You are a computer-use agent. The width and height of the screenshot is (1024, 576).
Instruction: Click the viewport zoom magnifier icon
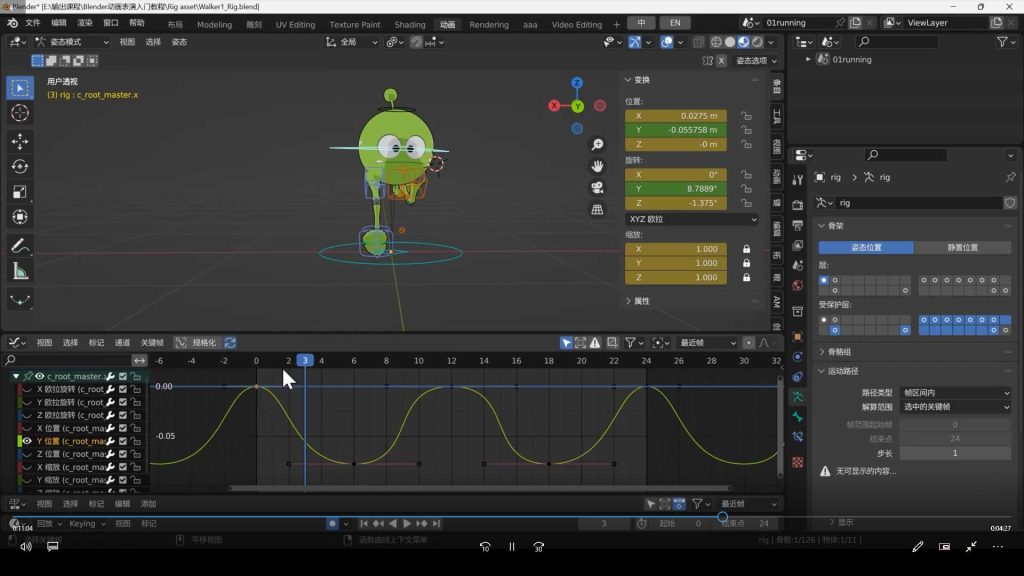click(597, 145)
